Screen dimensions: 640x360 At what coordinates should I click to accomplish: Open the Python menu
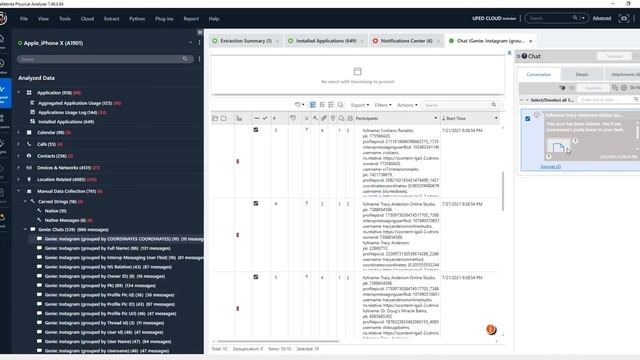point(137,19)
